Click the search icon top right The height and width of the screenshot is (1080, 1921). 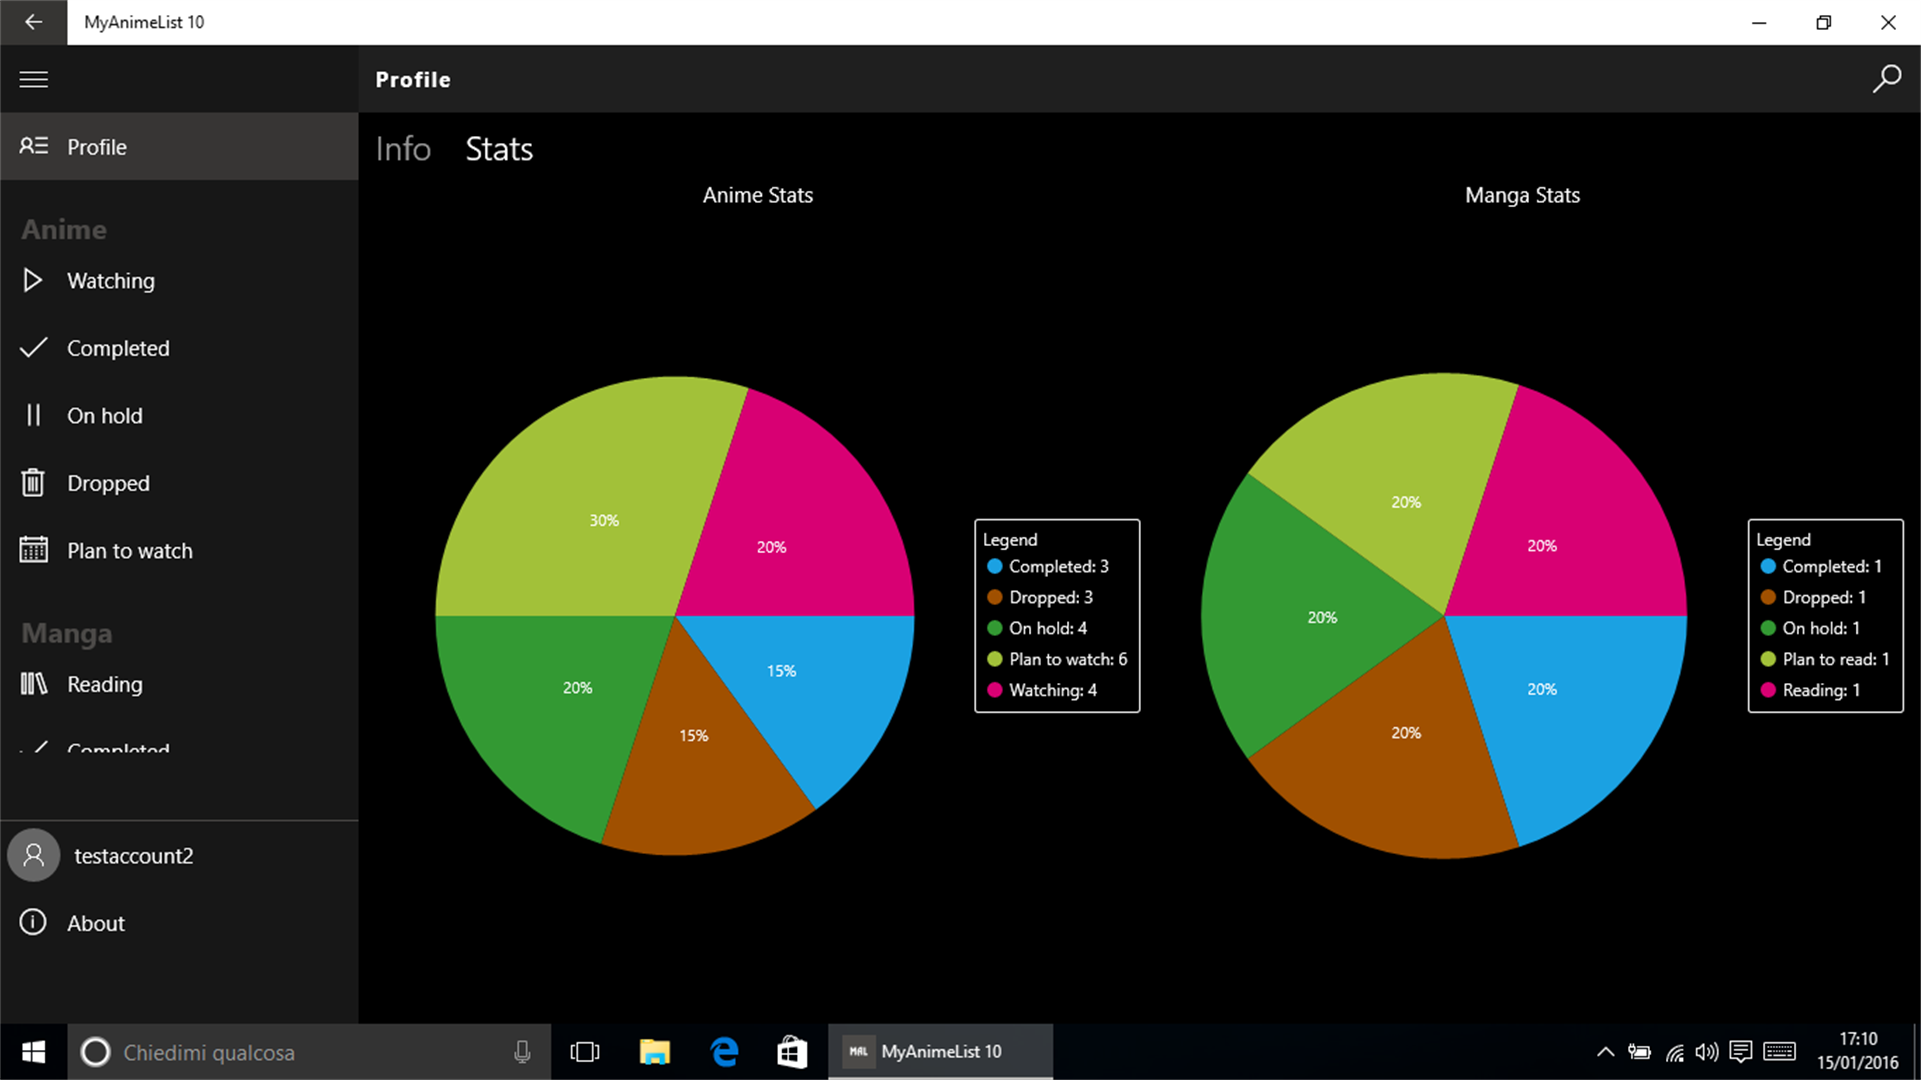(x=1887, y=79)
